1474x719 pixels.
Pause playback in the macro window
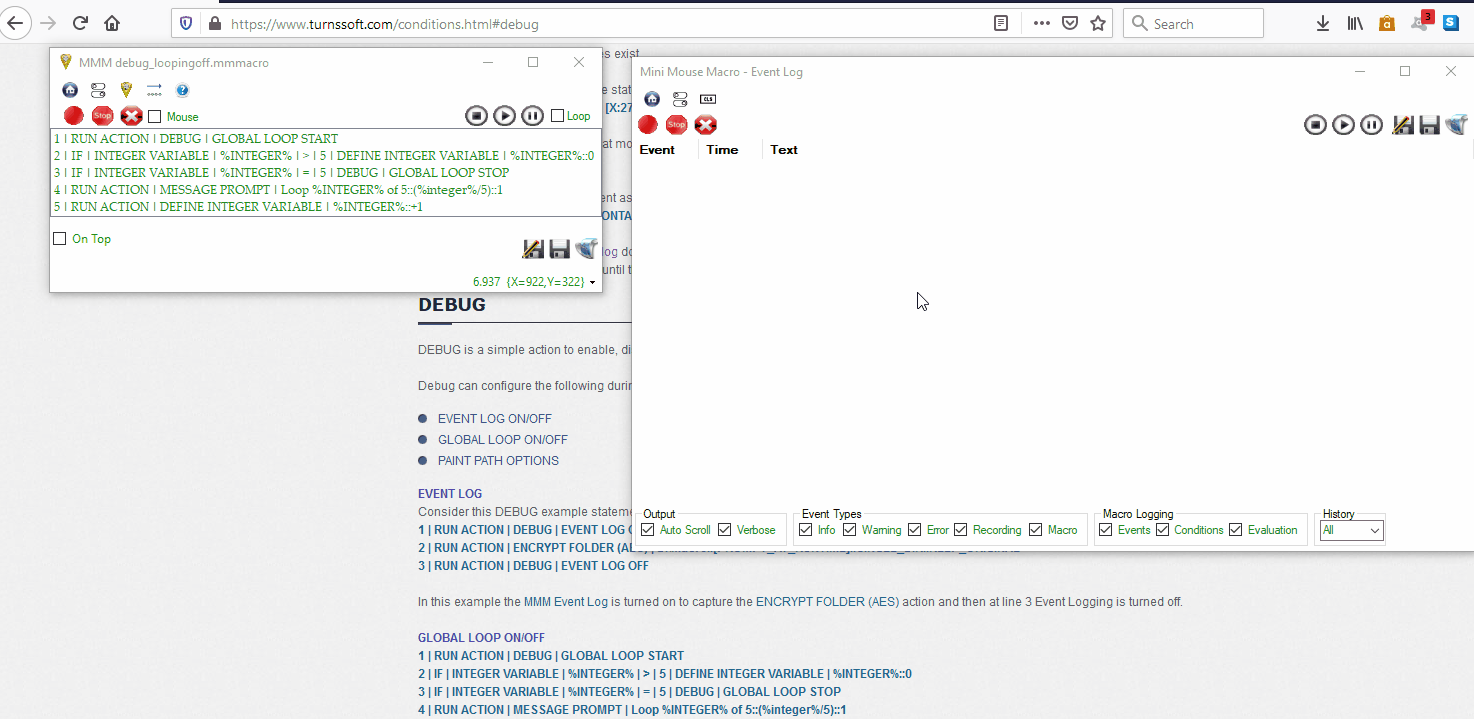[x=532, y=116]
